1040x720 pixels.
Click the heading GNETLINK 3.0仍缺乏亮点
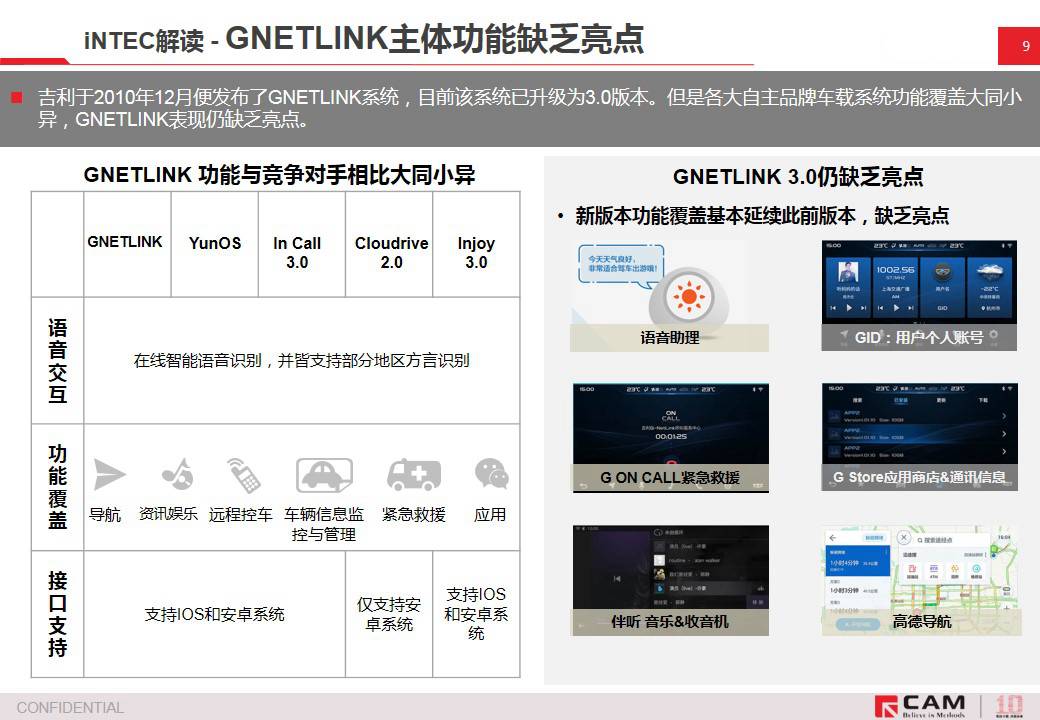point(798,176)
